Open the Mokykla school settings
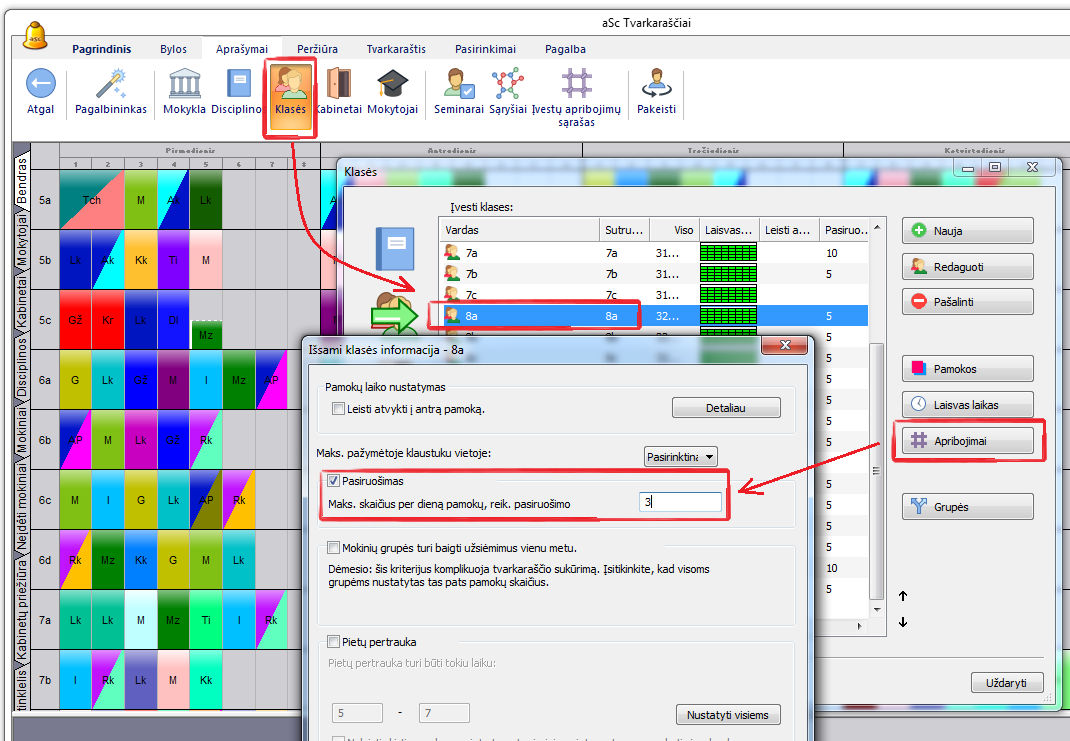Screen dimensions: 1070x741 point(185,84)
